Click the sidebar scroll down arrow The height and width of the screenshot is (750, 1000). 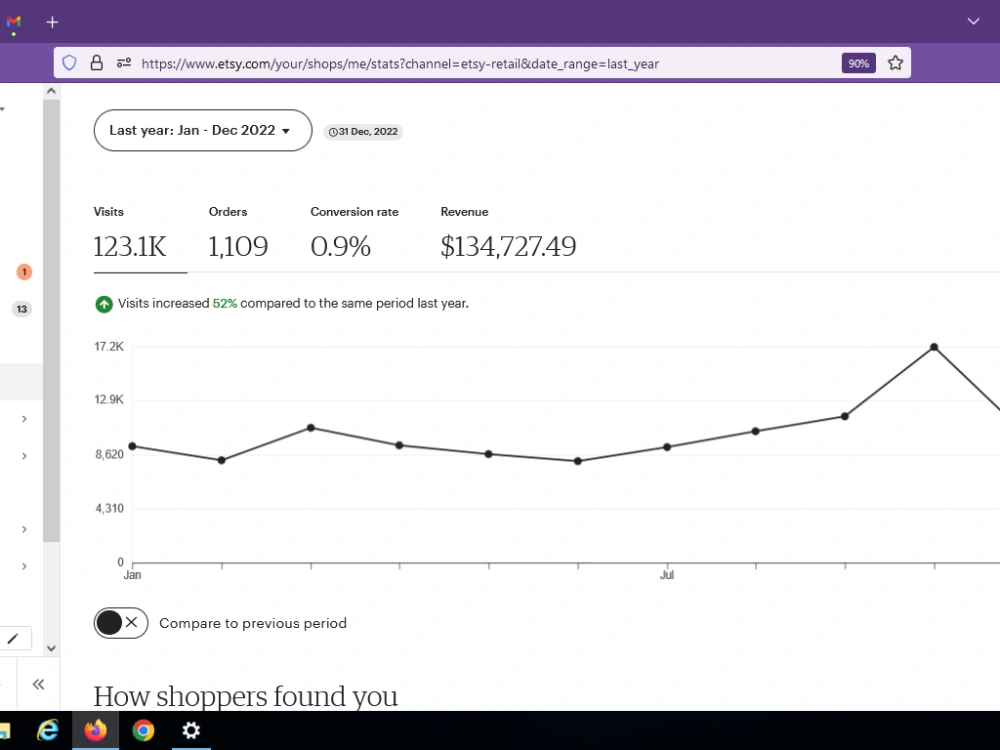tap(52, 648)
